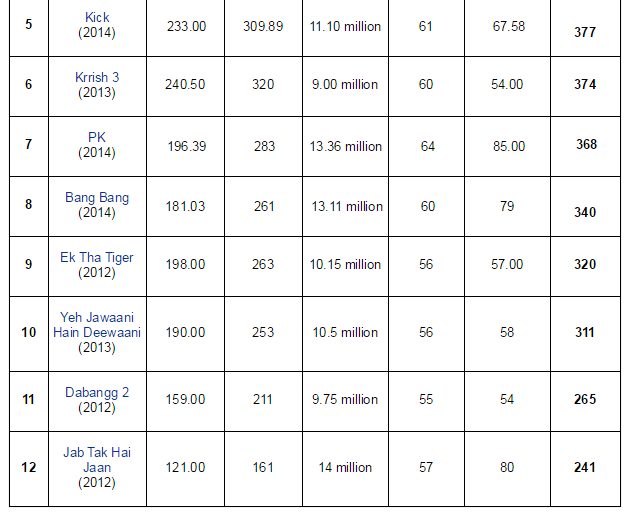
Task: Click the value '159.00' in Dabangg 2 row
Action: click(185, 400)
